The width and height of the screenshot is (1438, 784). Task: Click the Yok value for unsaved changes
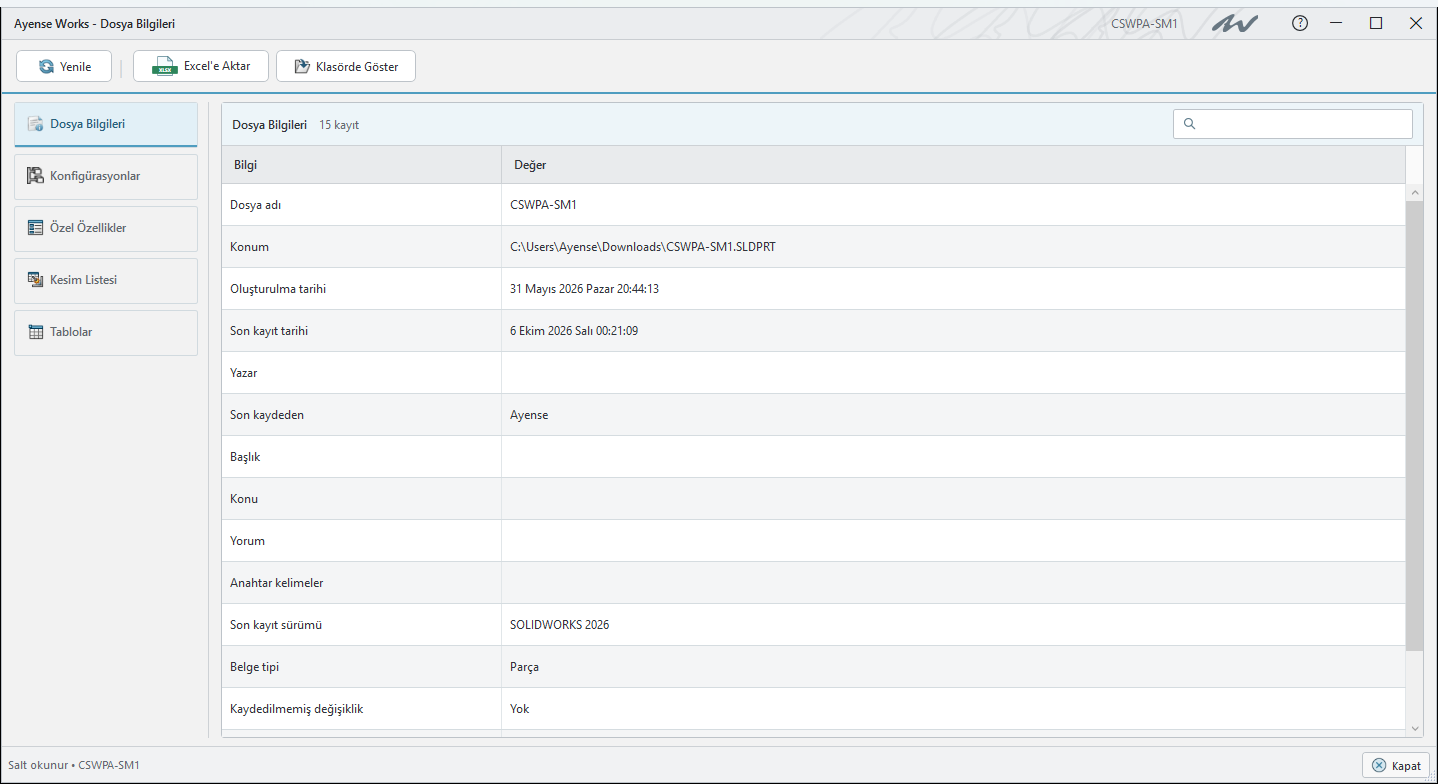[519, 709]
